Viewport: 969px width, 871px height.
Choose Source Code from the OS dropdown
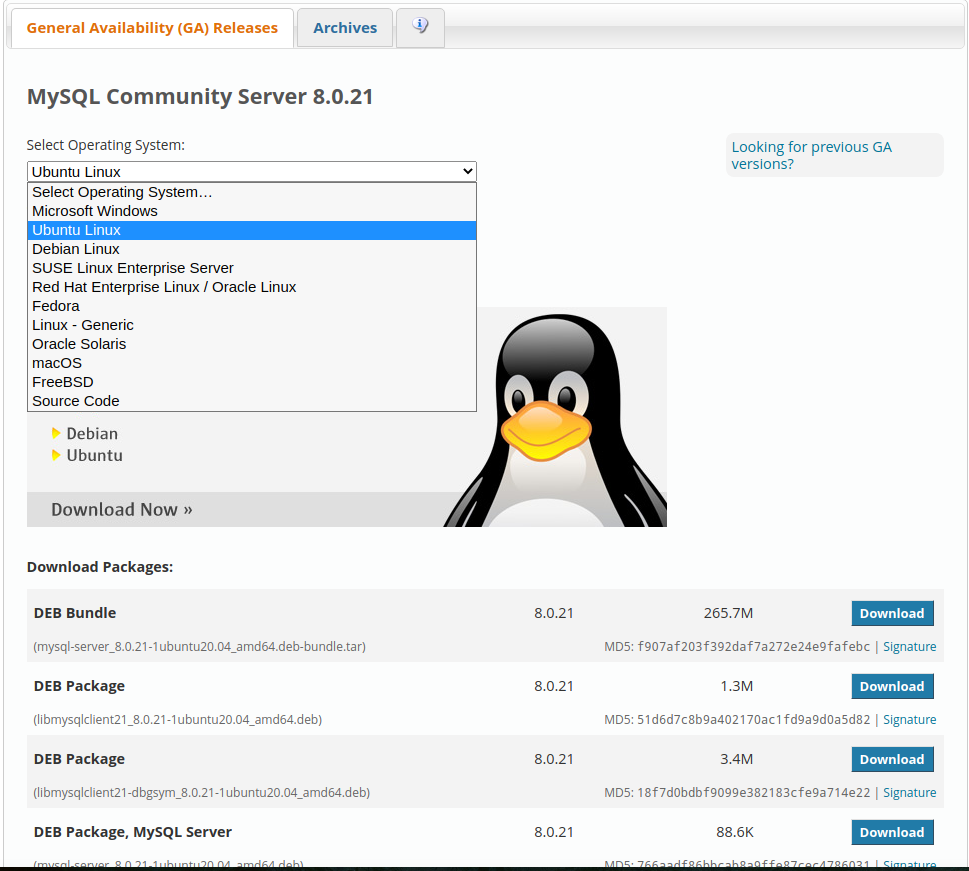75,400
